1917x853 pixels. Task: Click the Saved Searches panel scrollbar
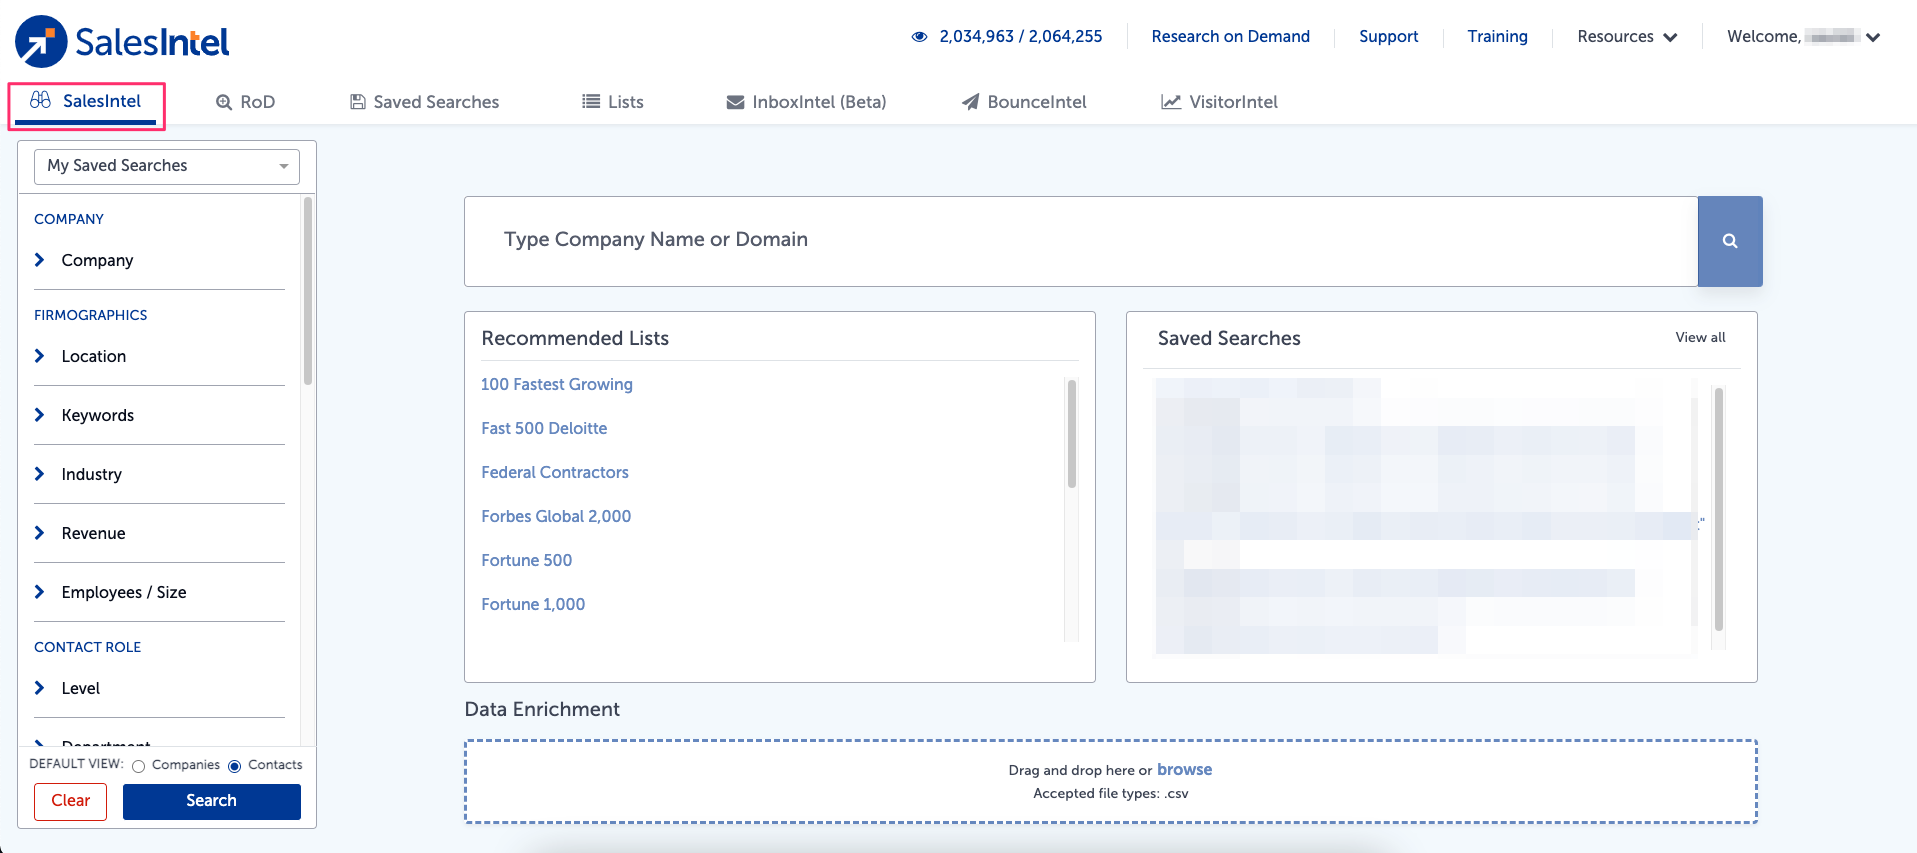point(1719,509)
